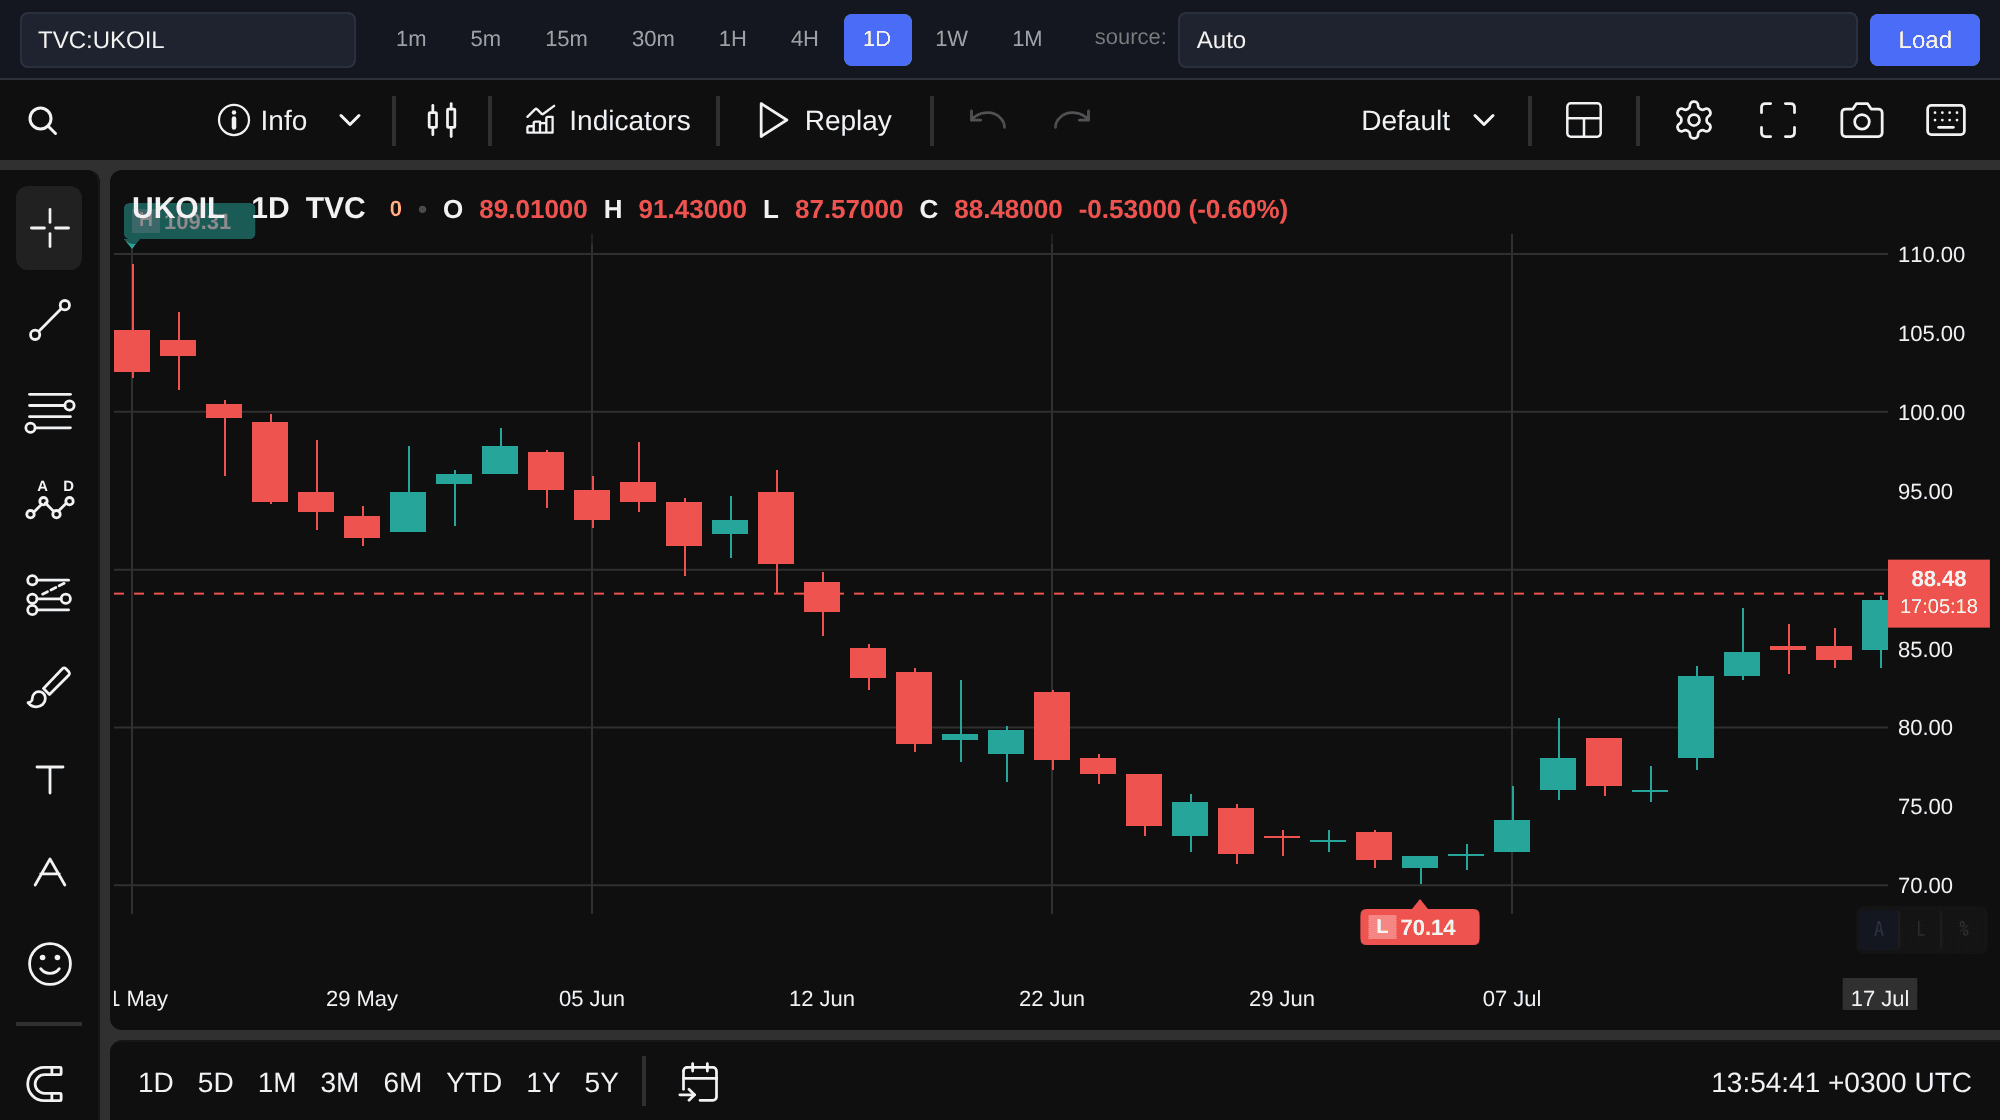This screenshot has height=1120, width=2000.
Task: Enter fullscreen mode
Action: pos(1778,121)
